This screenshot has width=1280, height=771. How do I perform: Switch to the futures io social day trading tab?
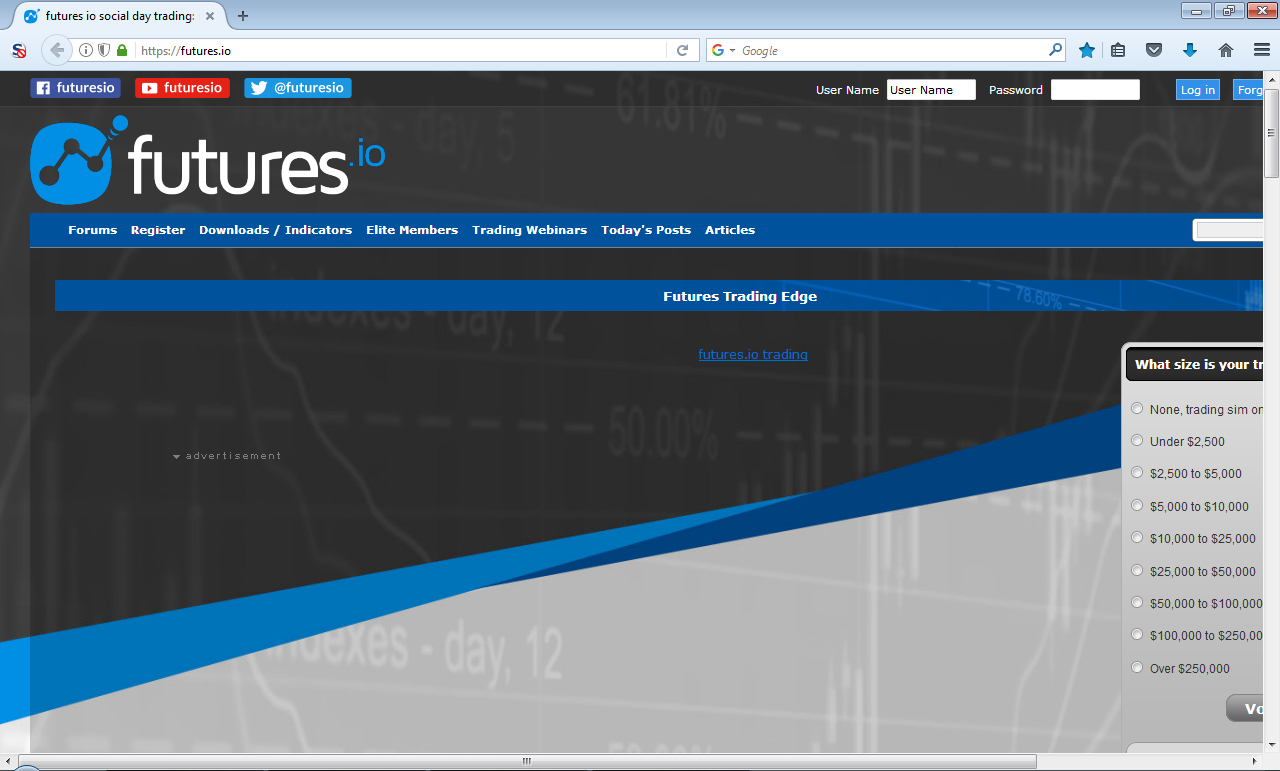(118, 16)
